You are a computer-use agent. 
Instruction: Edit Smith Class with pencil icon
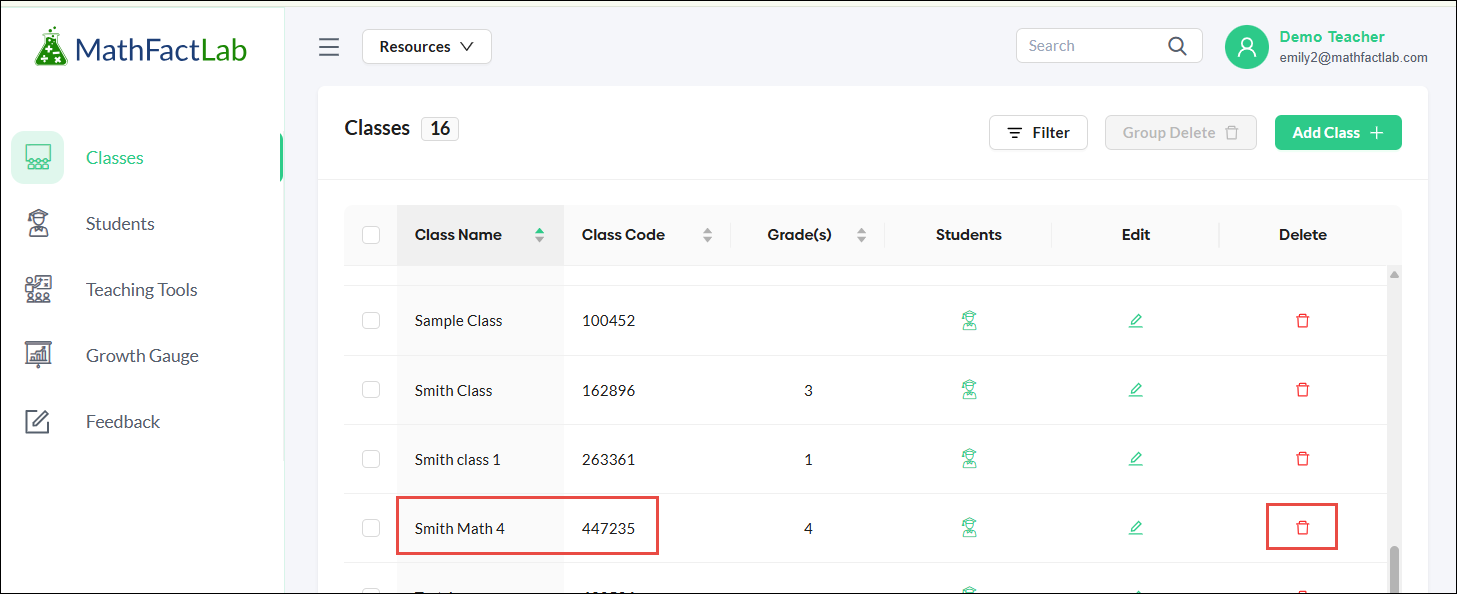pyautogui.click(x=1135, y=389)
